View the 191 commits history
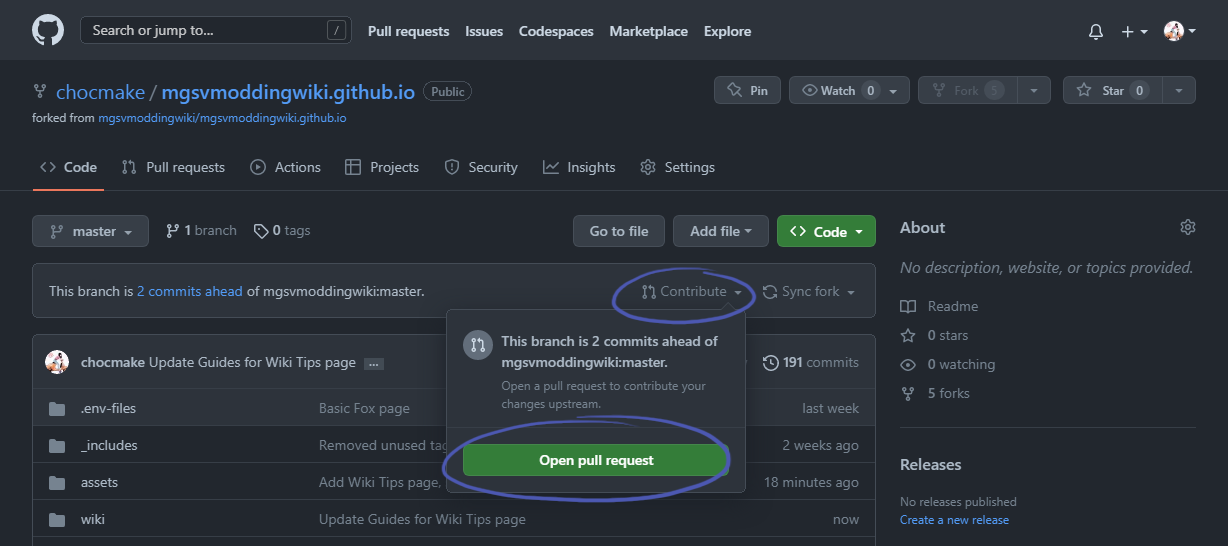1228x546 pixels. [x=810, y=362]
